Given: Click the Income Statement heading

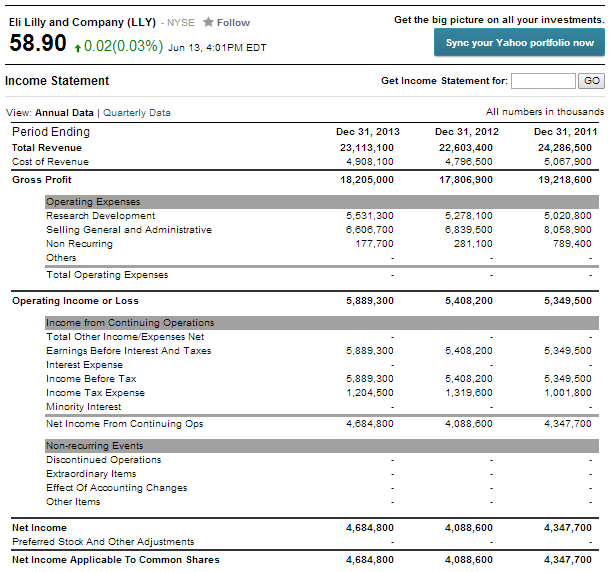Looking at the screenshot, I should 57,81.
